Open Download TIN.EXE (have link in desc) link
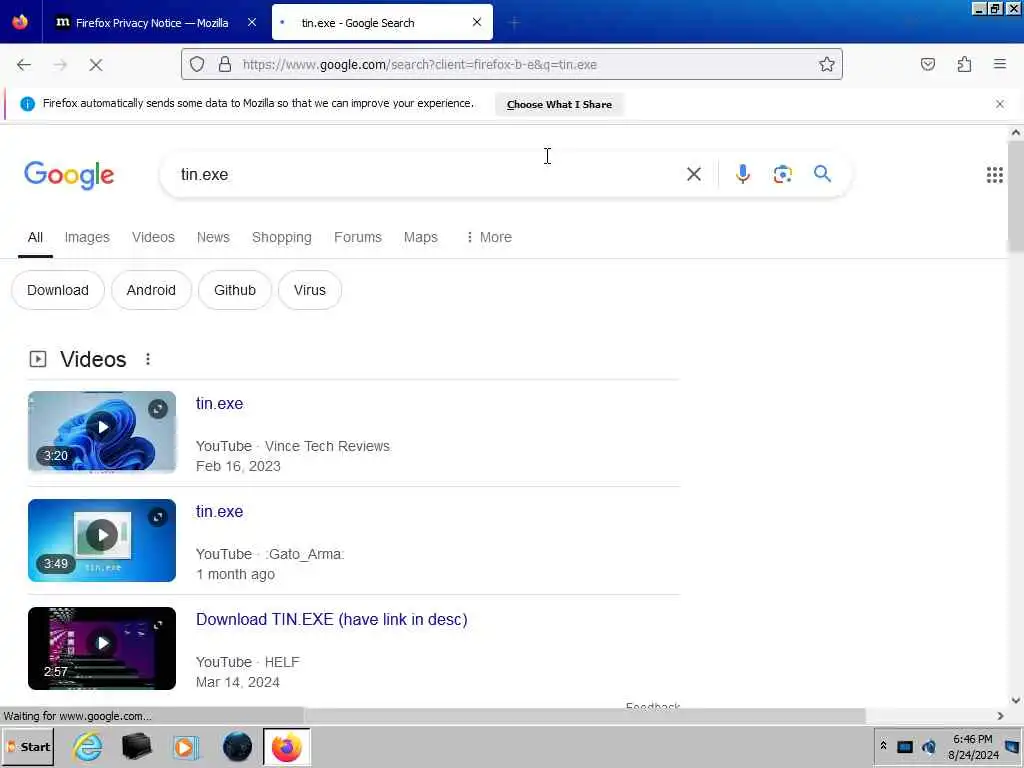 pyautogui.click(x=332, y=619)
